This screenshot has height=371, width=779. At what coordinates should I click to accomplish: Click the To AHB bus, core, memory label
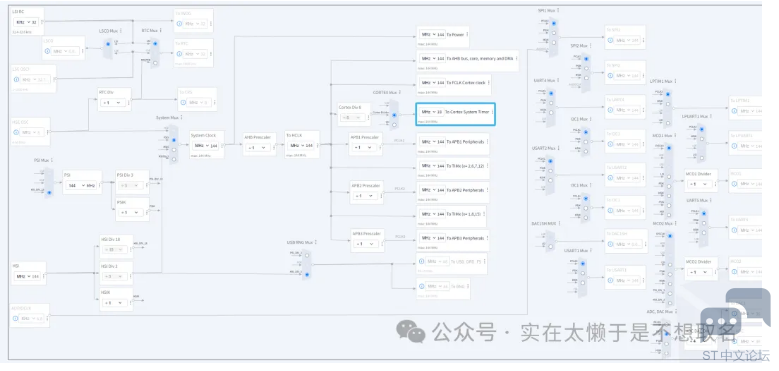point(479,59)
